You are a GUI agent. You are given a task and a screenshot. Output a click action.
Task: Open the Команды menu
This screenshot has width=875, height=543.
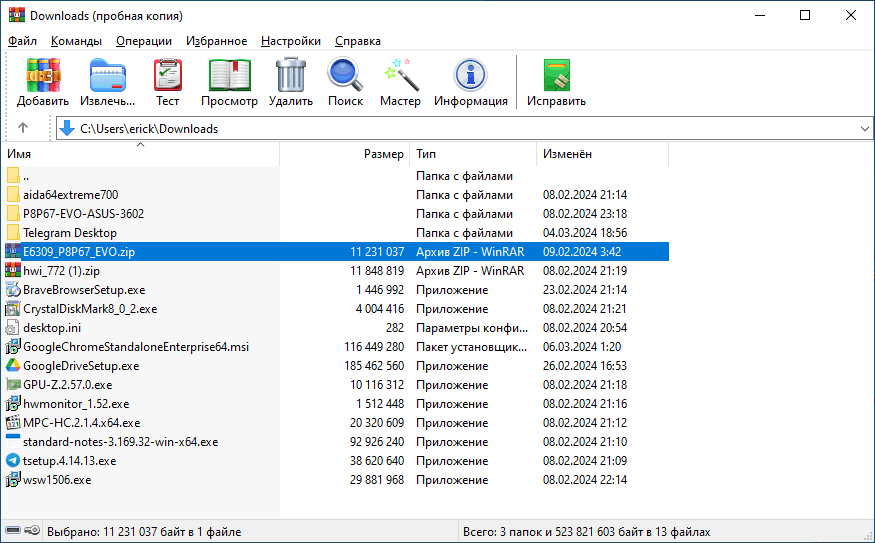tap(76, 41)
